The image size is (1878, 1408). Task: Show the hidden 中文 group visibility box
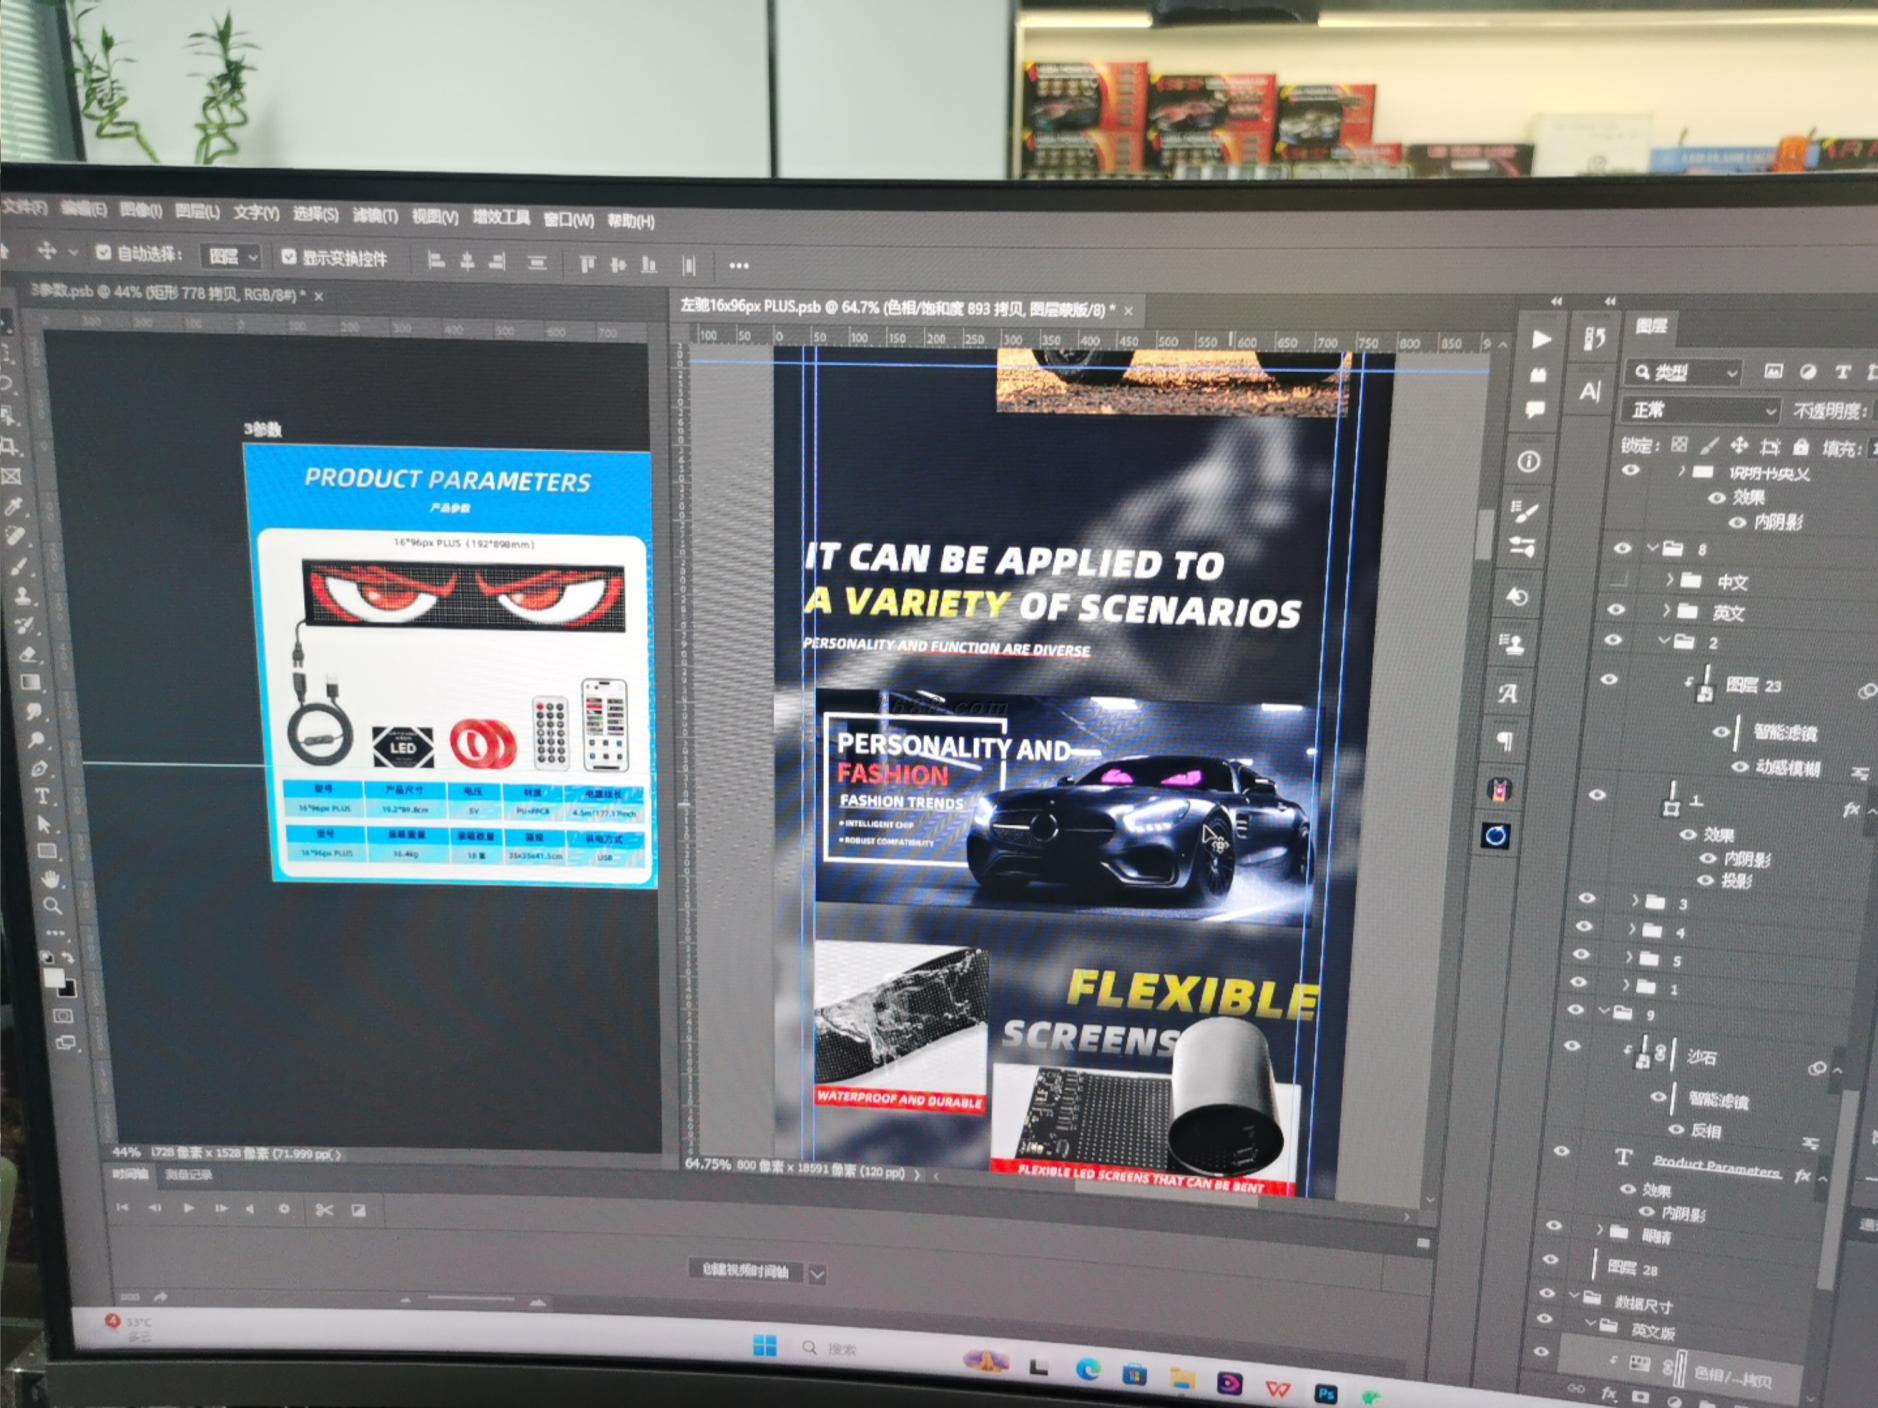pyautogui.click(x=1619, y=579)
